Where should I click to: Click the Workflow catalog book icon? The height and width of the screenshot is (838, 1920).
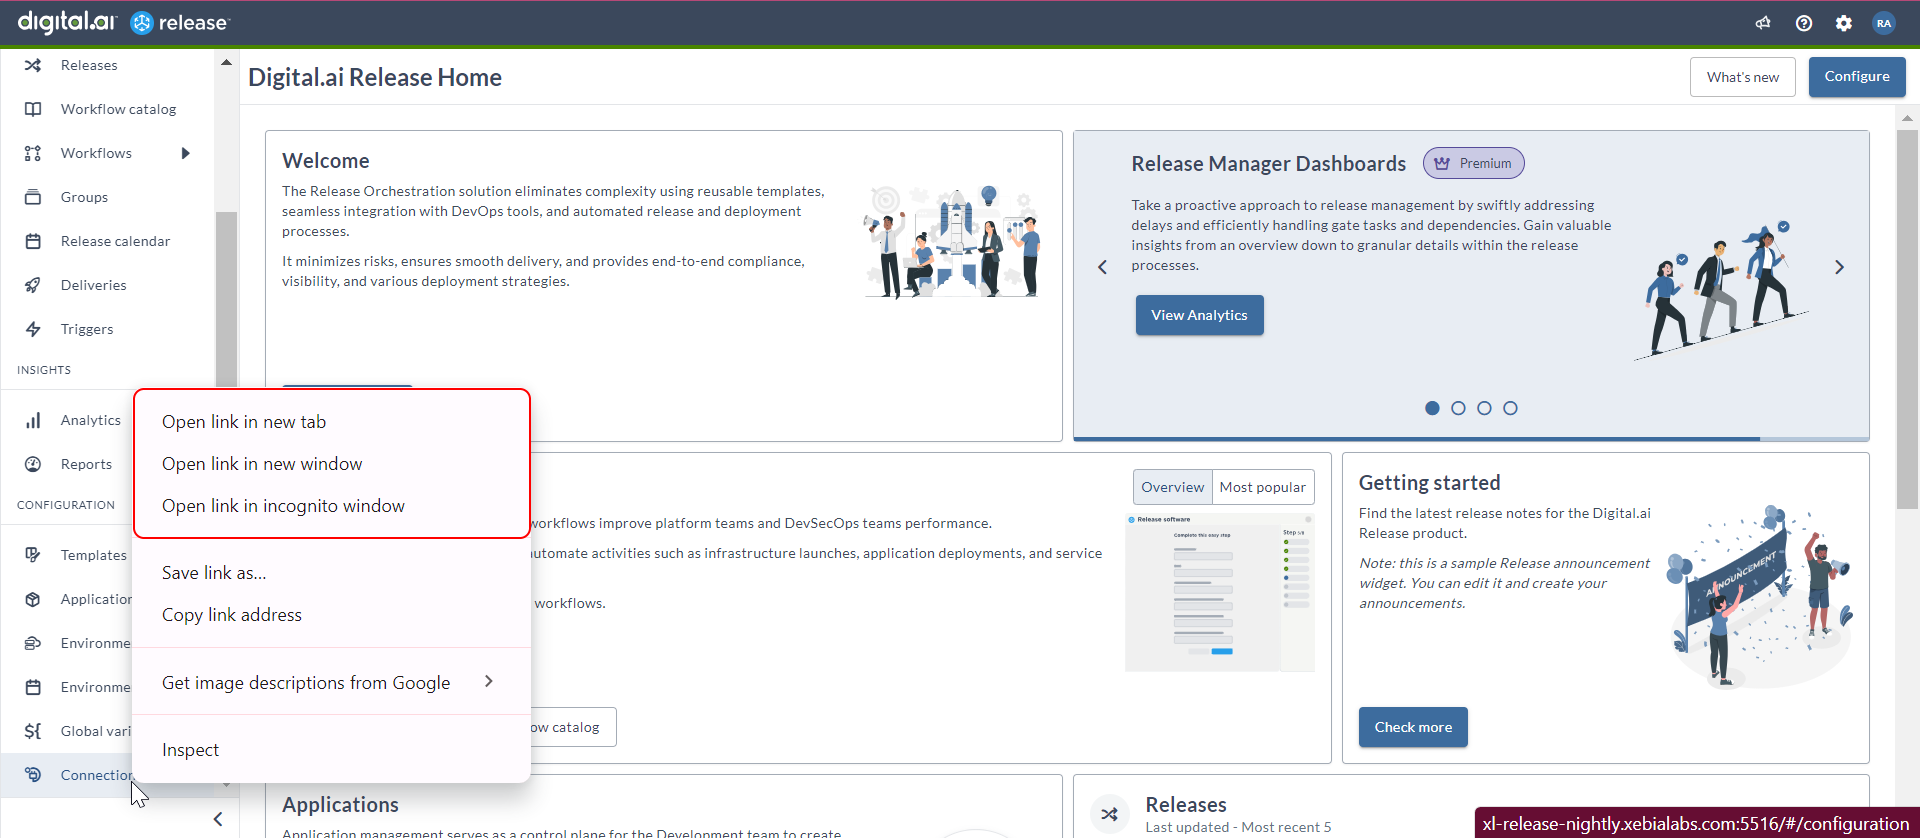pyautogui.click(x=33, y=109)
